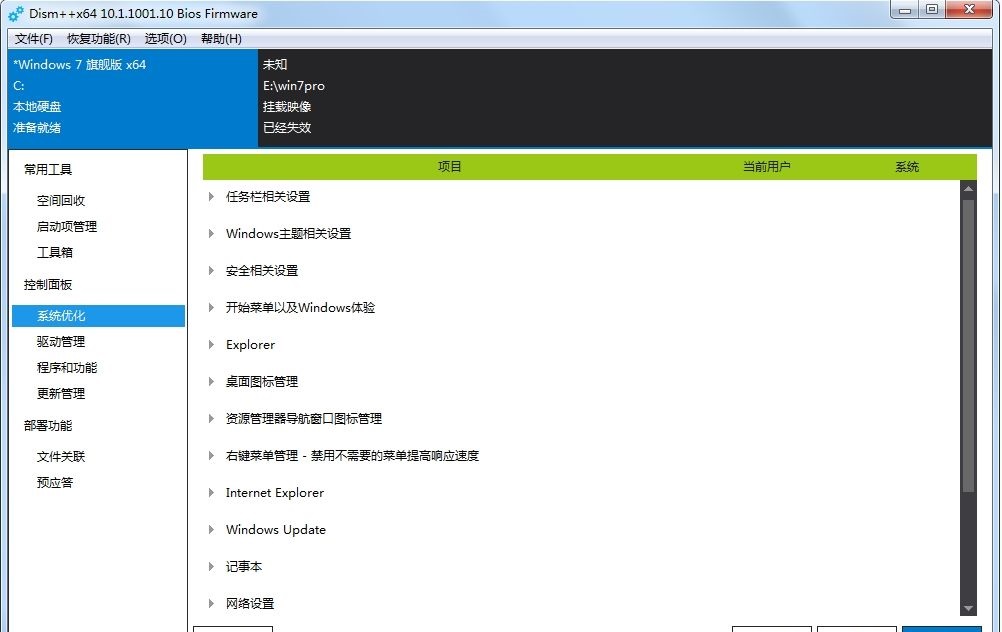
Task: Open the 预应答 tool
Action: (54, 482)
